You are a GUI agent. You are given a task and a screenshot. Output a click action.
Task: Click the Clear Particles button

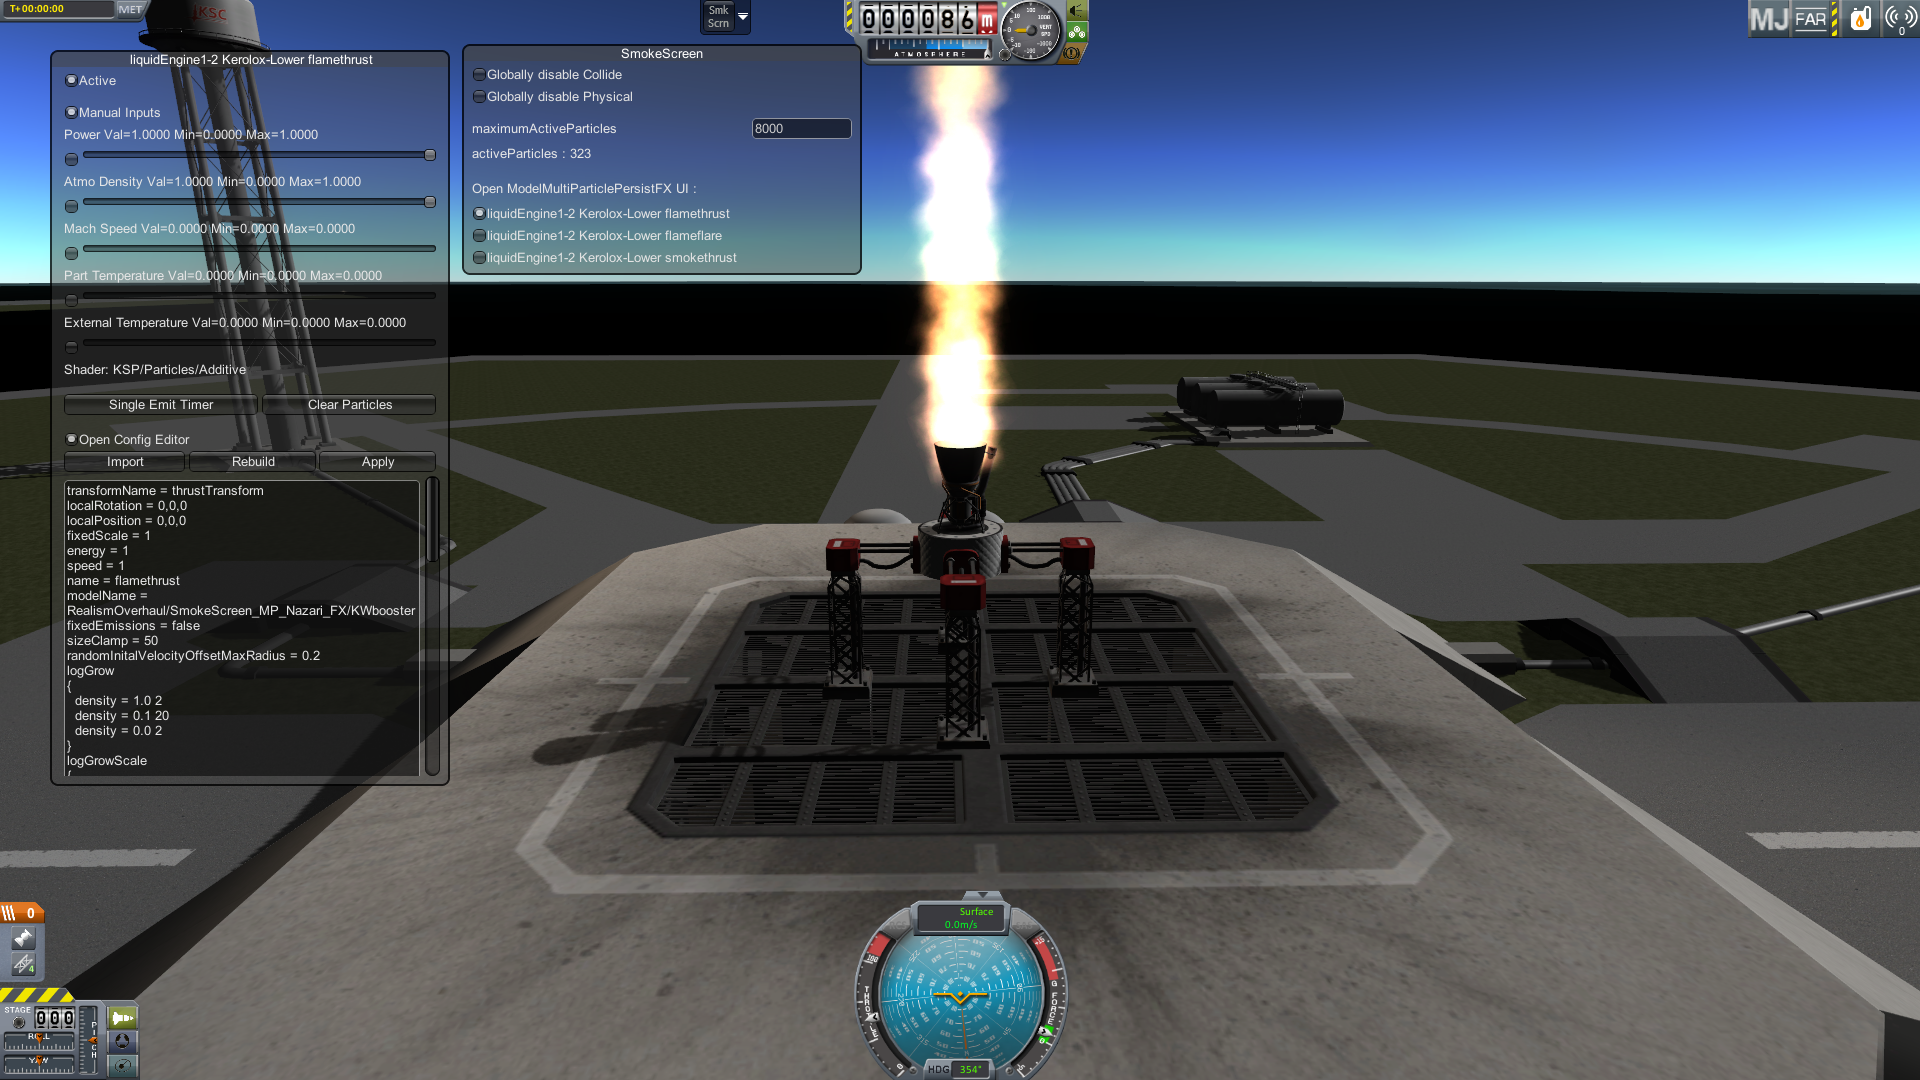[x=349, y=404]
